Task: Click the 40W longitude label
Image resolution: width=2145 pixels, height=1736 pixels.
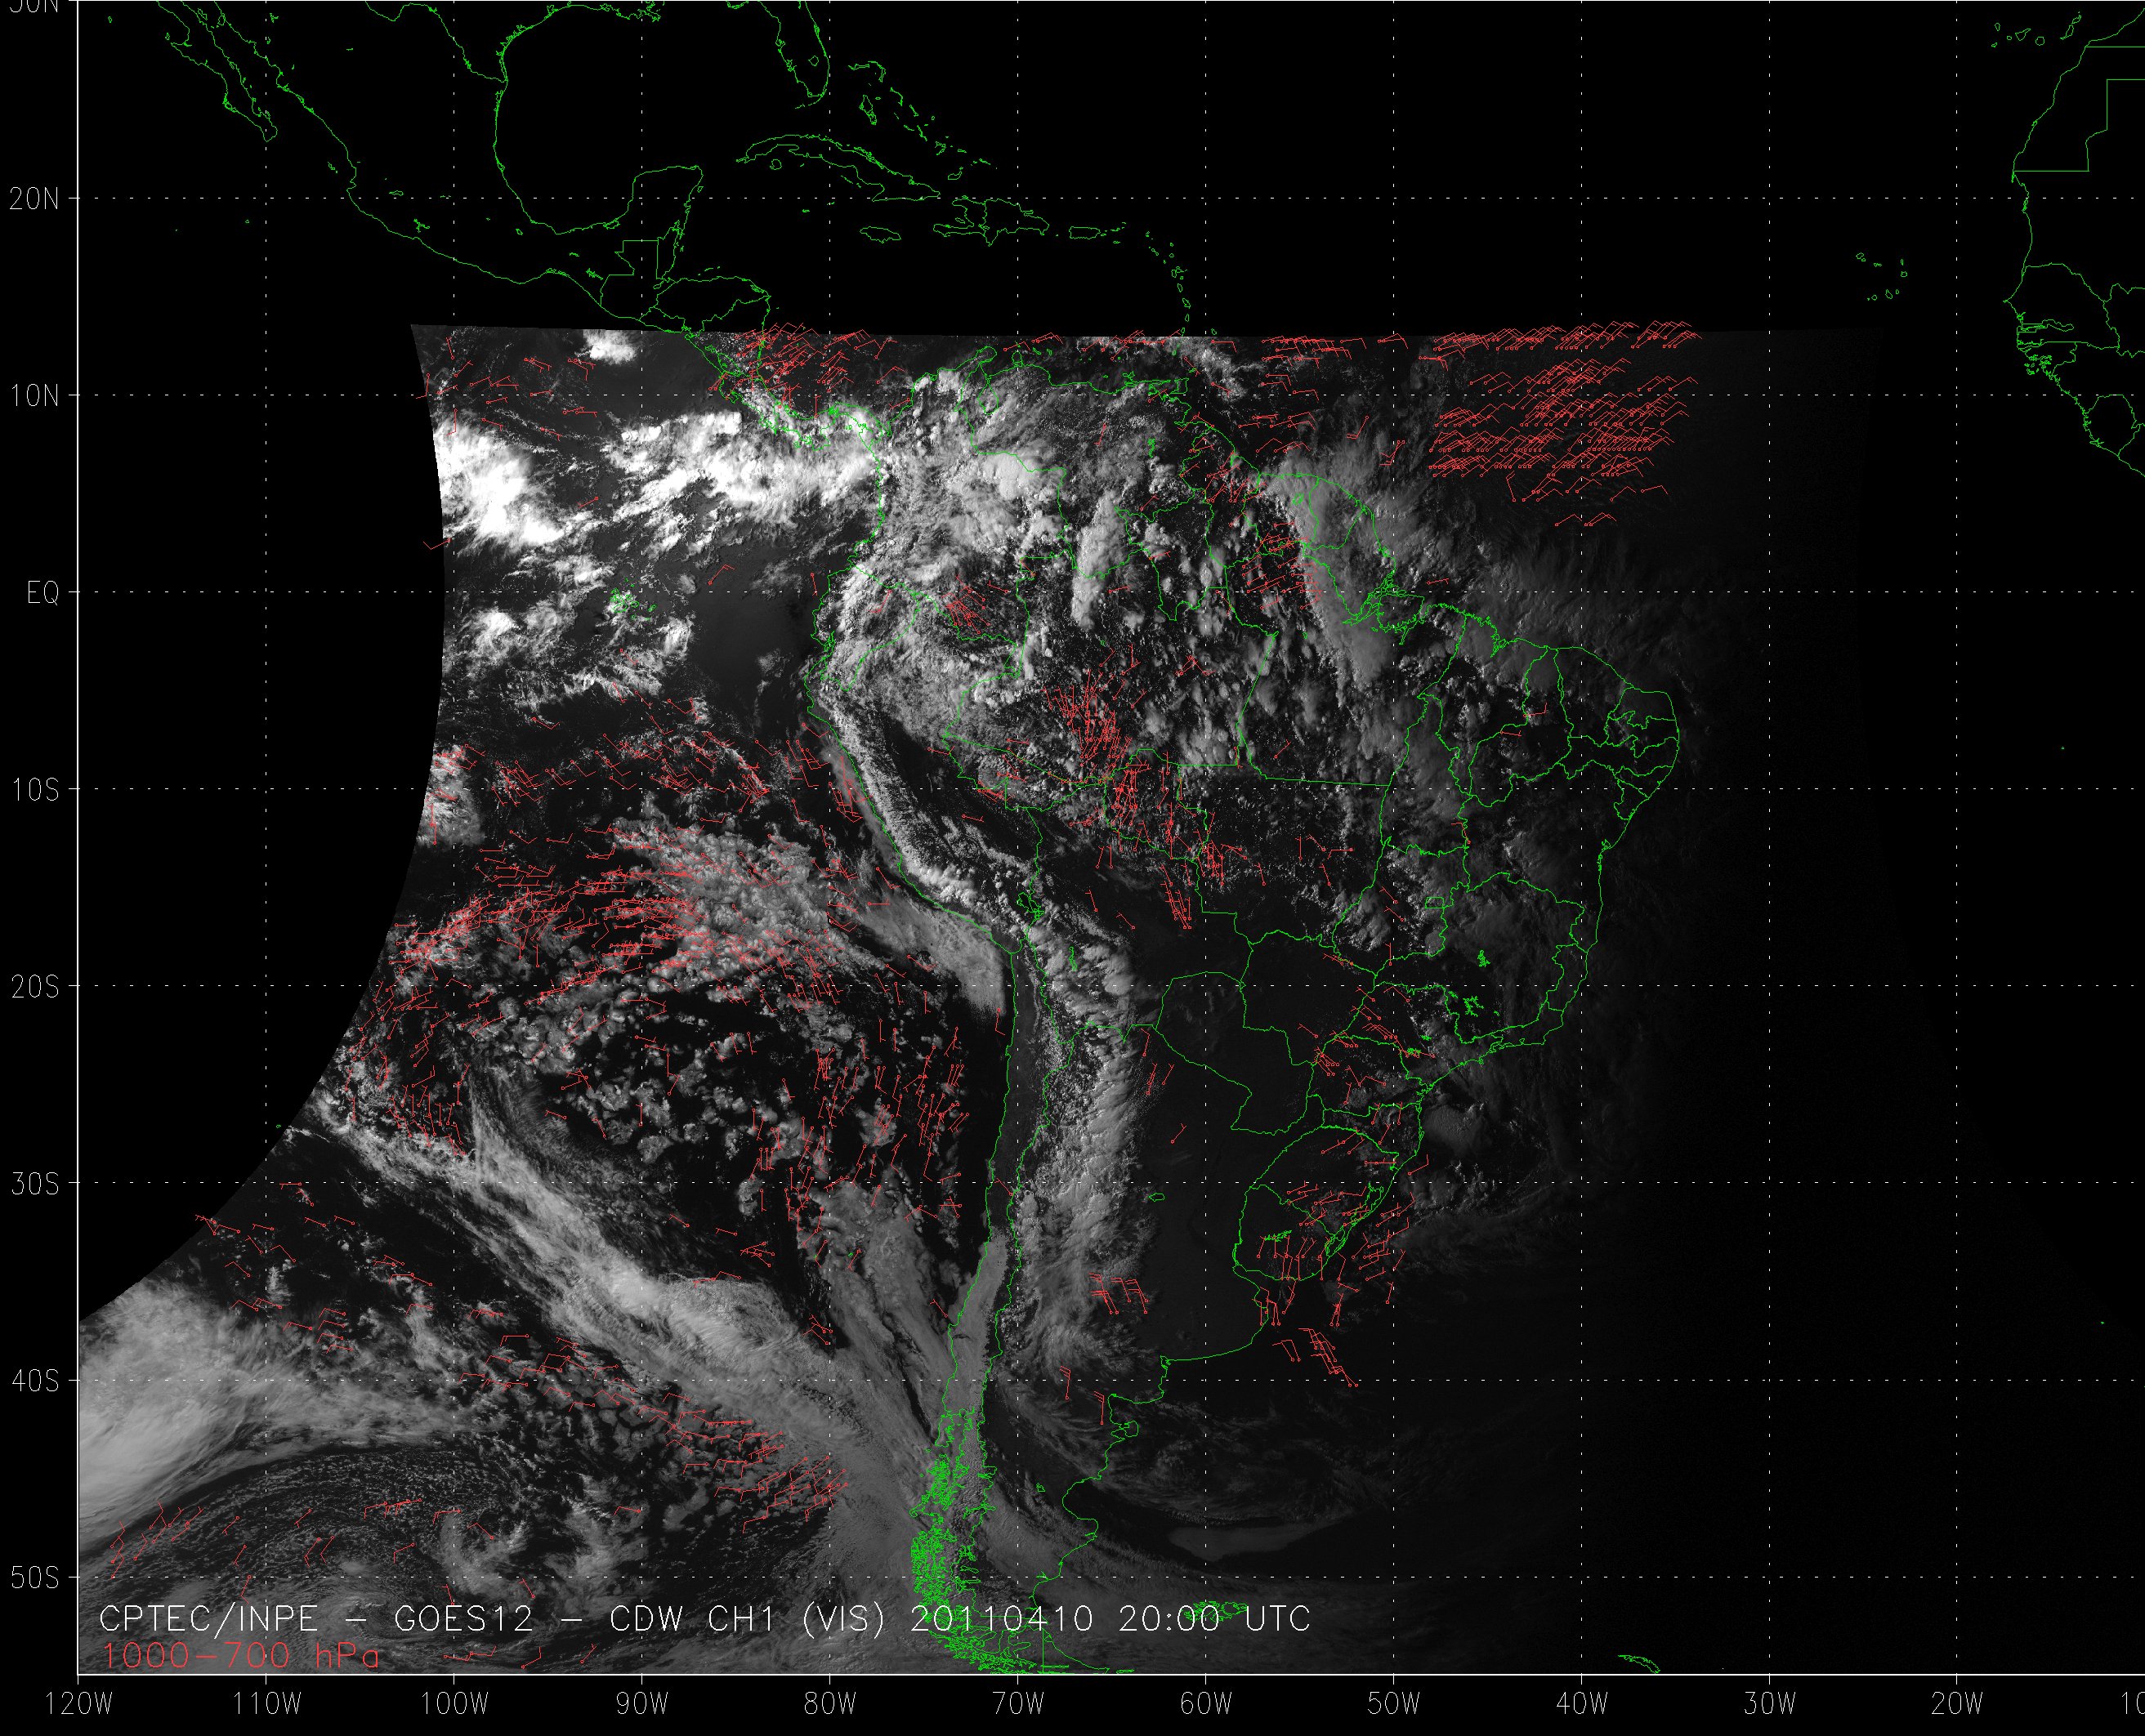Action: 1582,1703
